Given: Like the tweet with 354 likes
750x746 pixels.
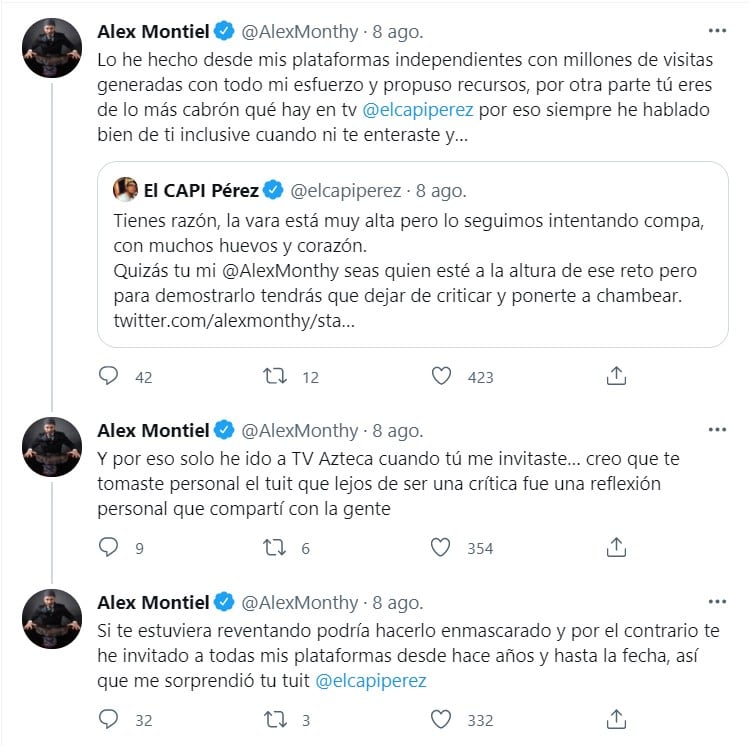Looking at the screenshot, I should [x=441, y=547].
